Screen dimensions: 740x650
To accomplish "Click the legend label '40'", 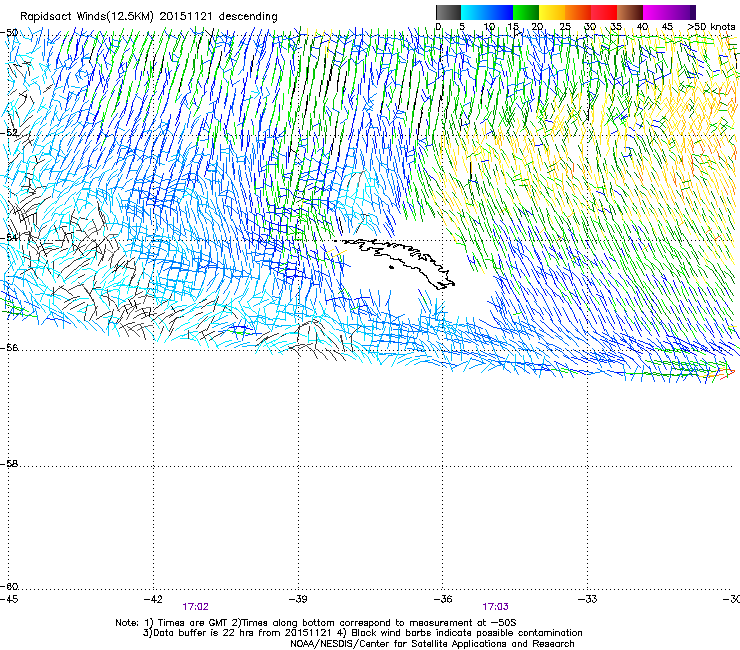I will pyautogui.click(x=642, y=27).
